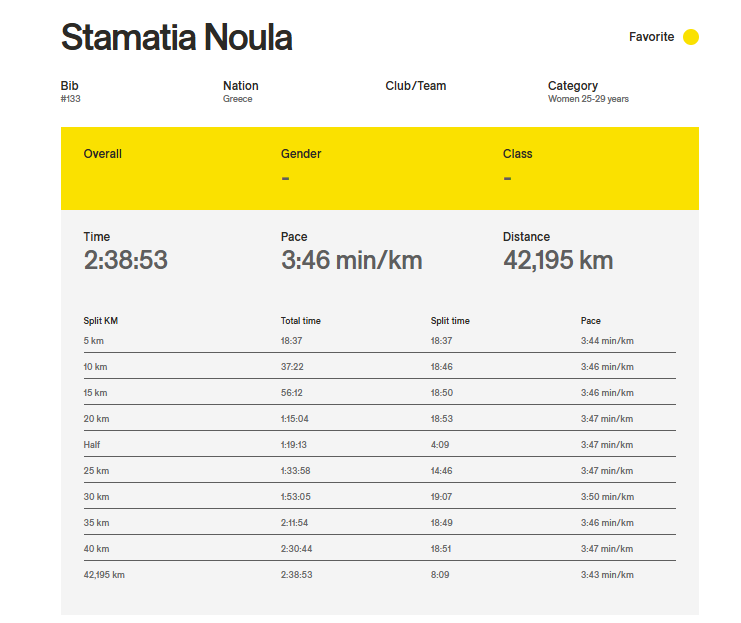The width and height of the screenshot is (741, 623).
Task: Click the Split KM column header
Action: [x=101, y=320]
